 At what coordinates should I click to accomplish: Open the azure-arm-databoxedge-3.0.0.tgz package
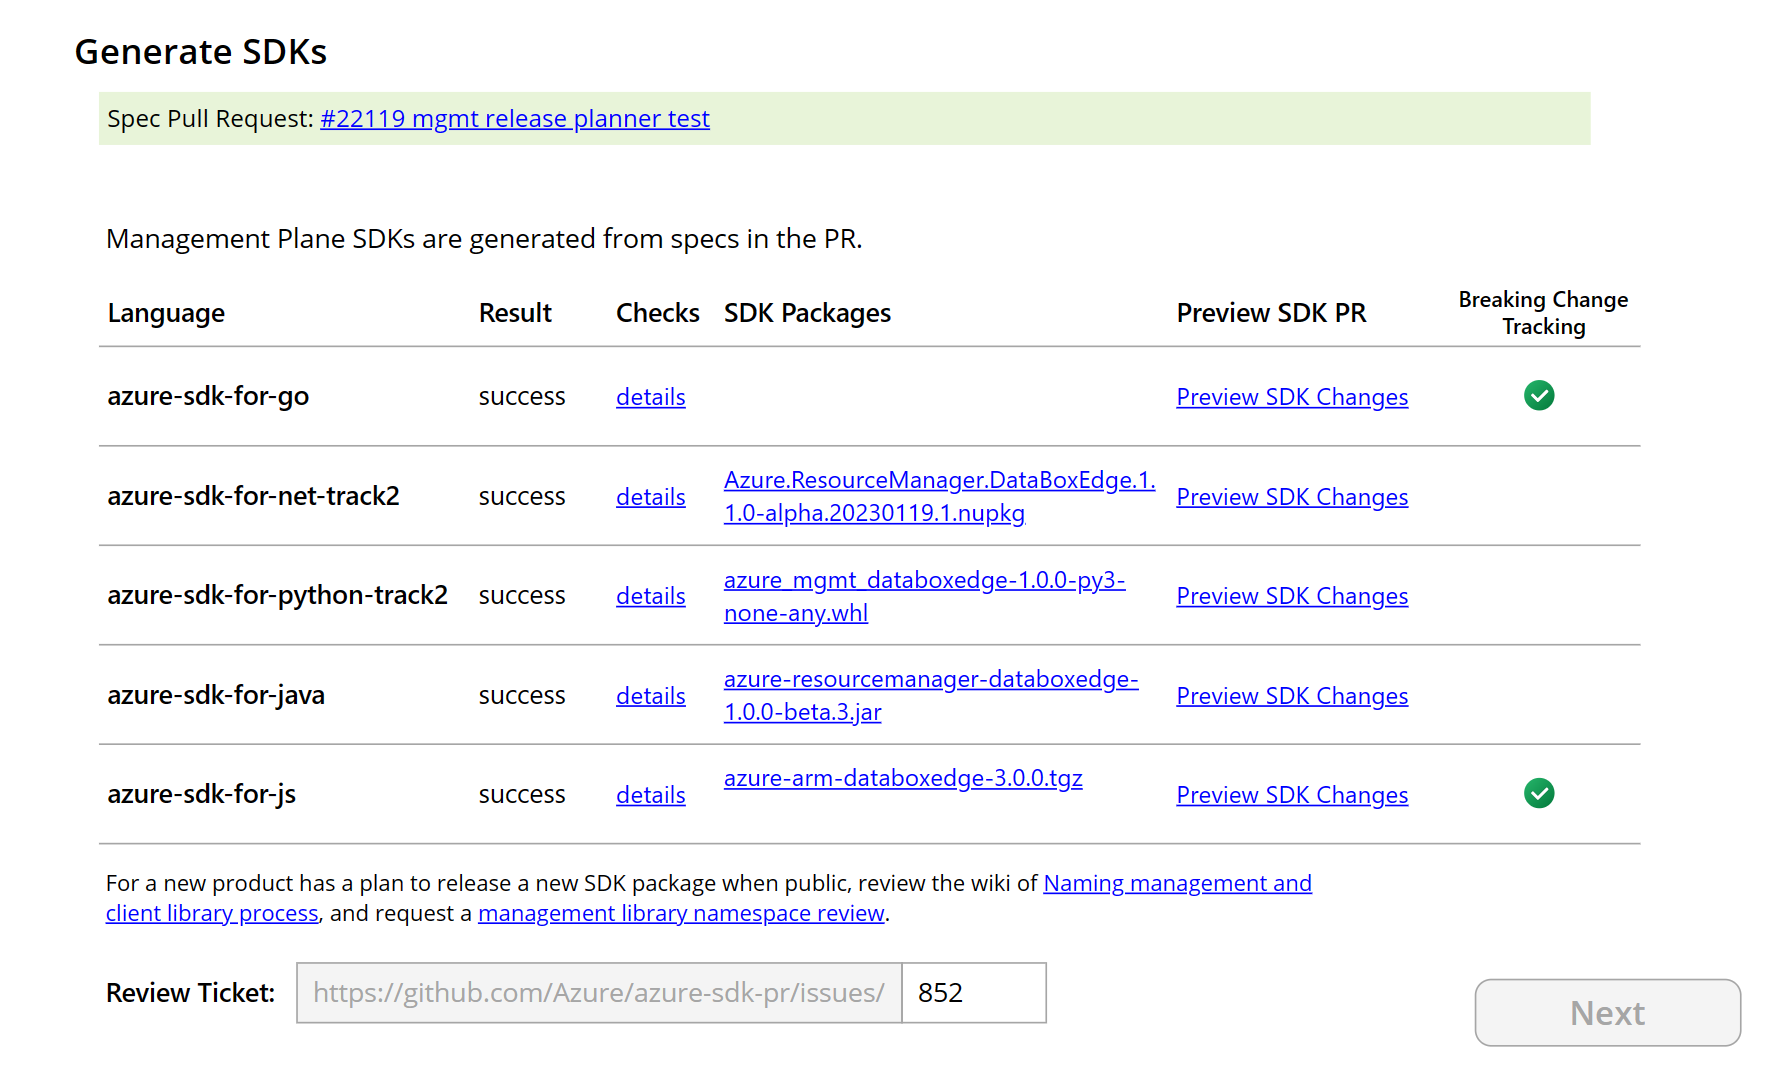coord(902,777)
